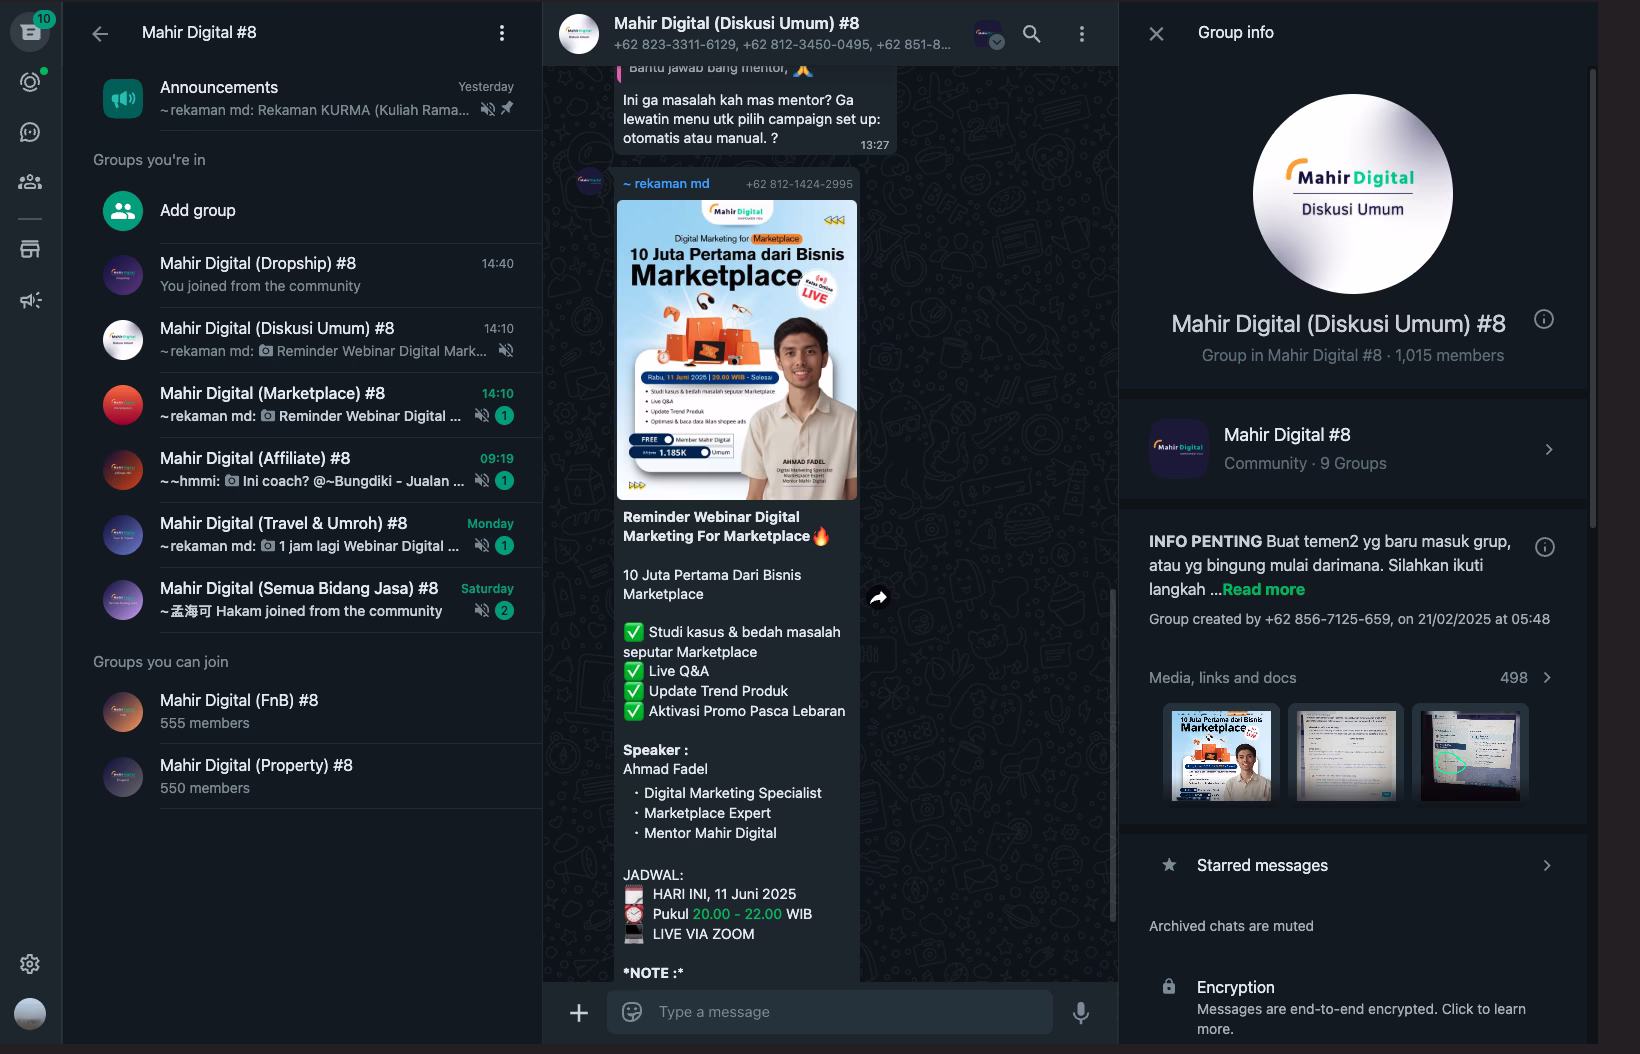Click mute icon on Travel & Umroh row
The width and height of the screenshot is (1640, 1054).
click(481, 545)
